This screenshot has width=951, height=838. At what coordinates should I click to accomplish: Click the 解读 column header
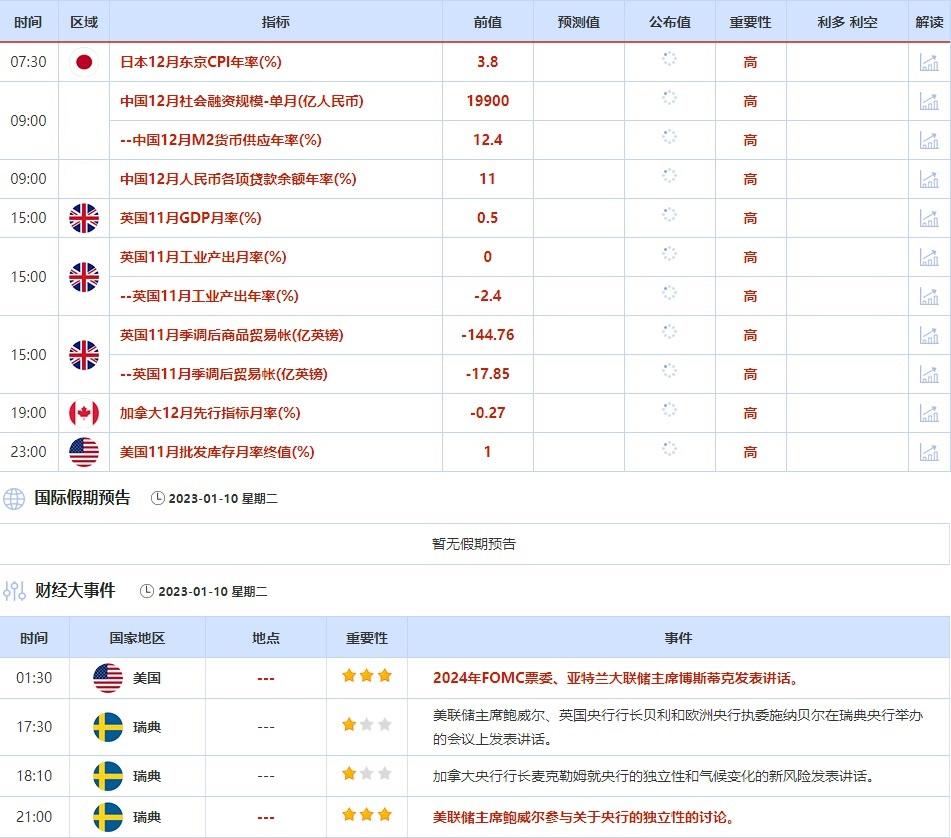point(929,22)
